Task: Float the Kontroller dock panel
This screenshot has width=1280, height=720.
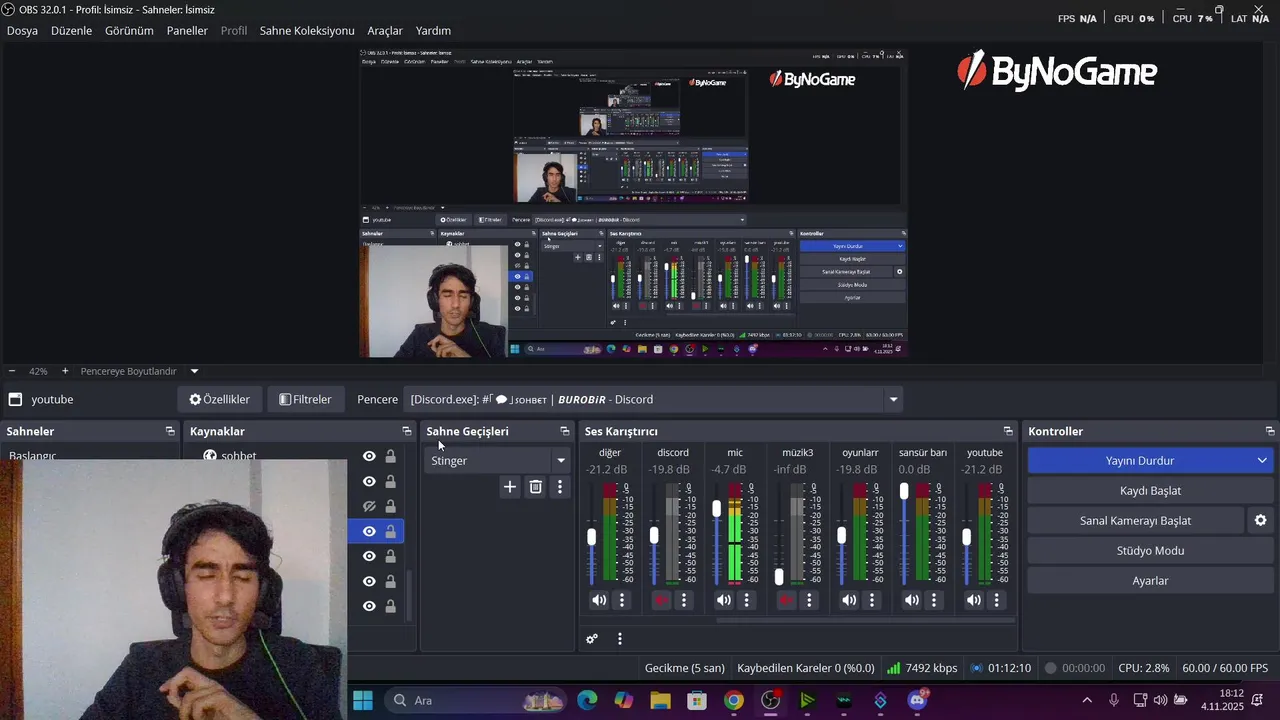Action: tap(1270, 431)
